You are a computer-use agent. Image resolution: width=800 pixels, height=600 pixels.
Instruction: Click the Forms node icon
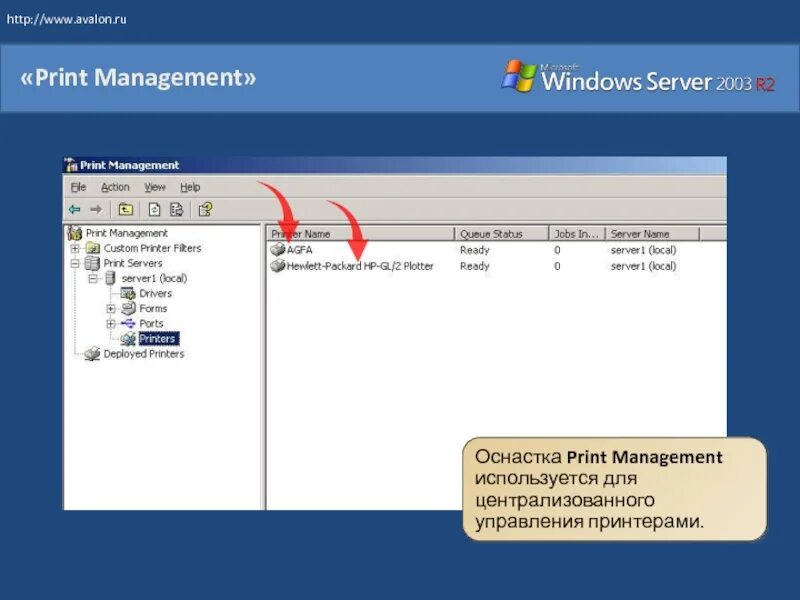tap(128, 308)
